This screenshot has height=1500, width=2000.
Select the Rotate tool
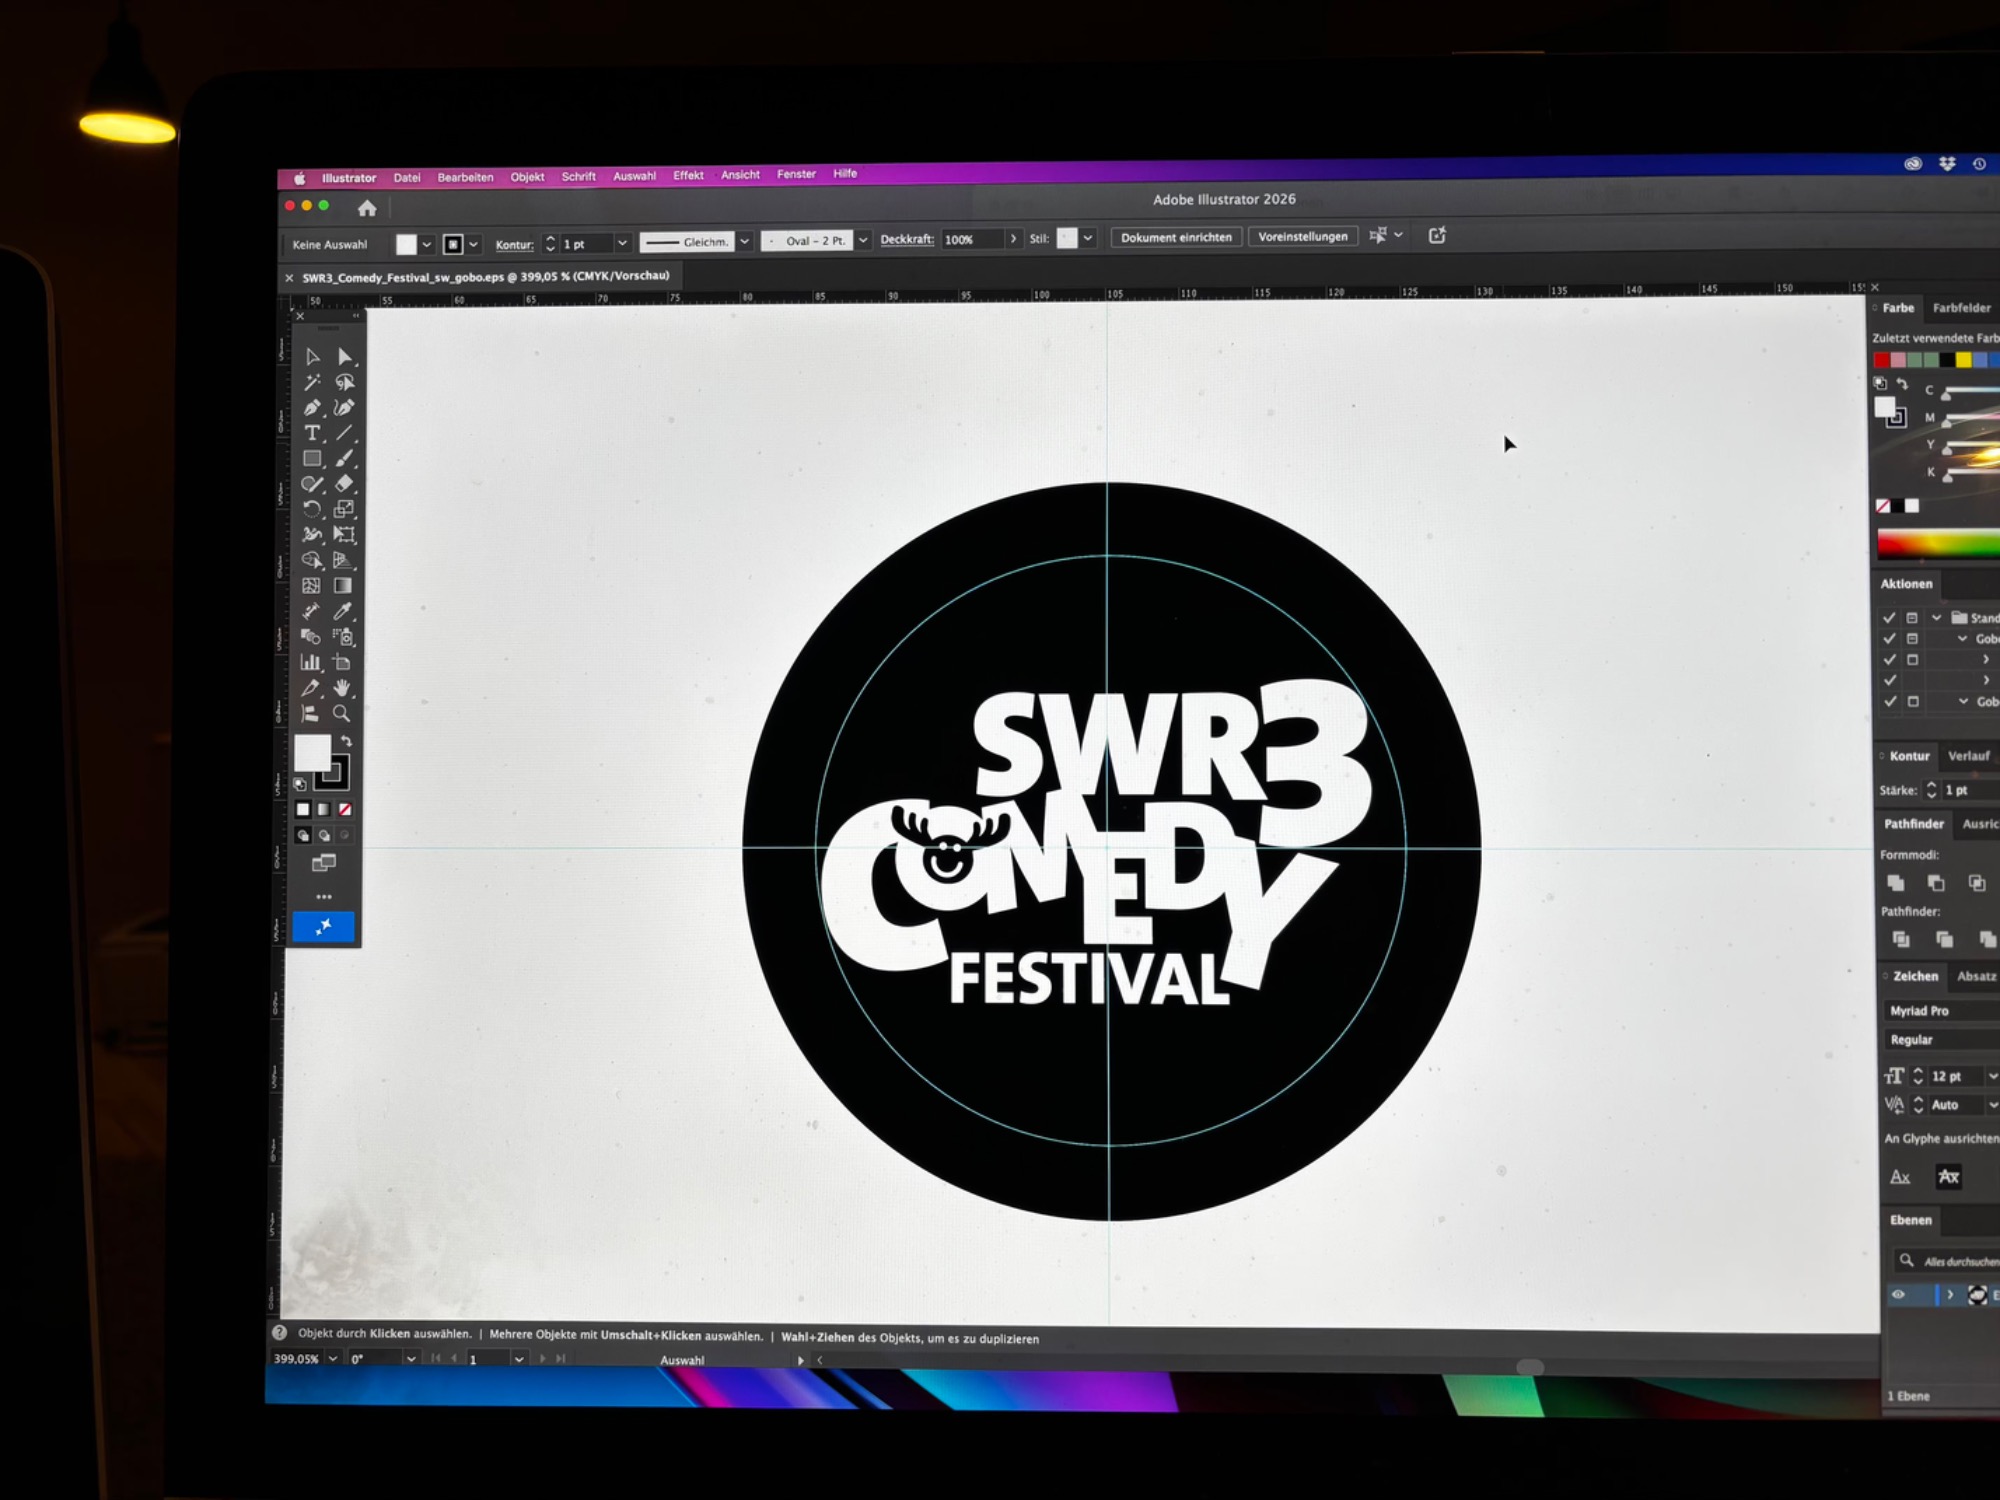[x=312, y=509]
